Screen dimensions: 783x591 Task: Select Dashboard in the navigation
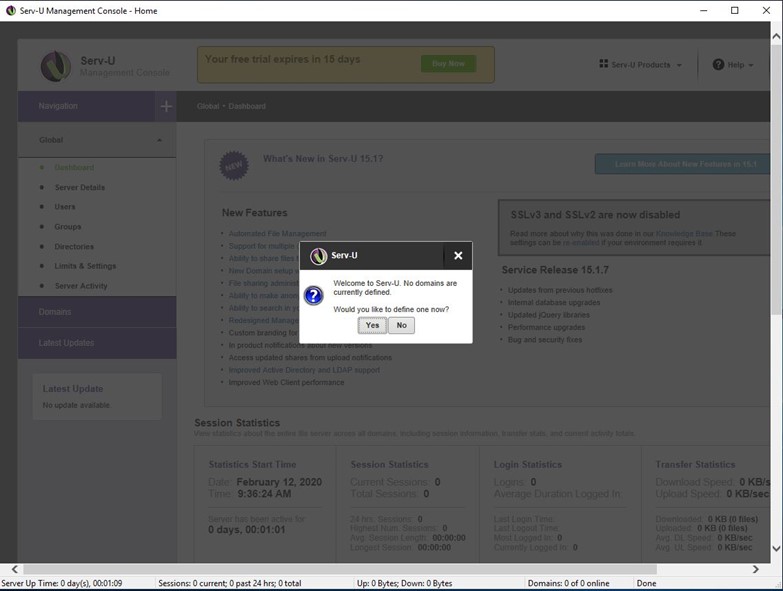click(x=74, y=168)
